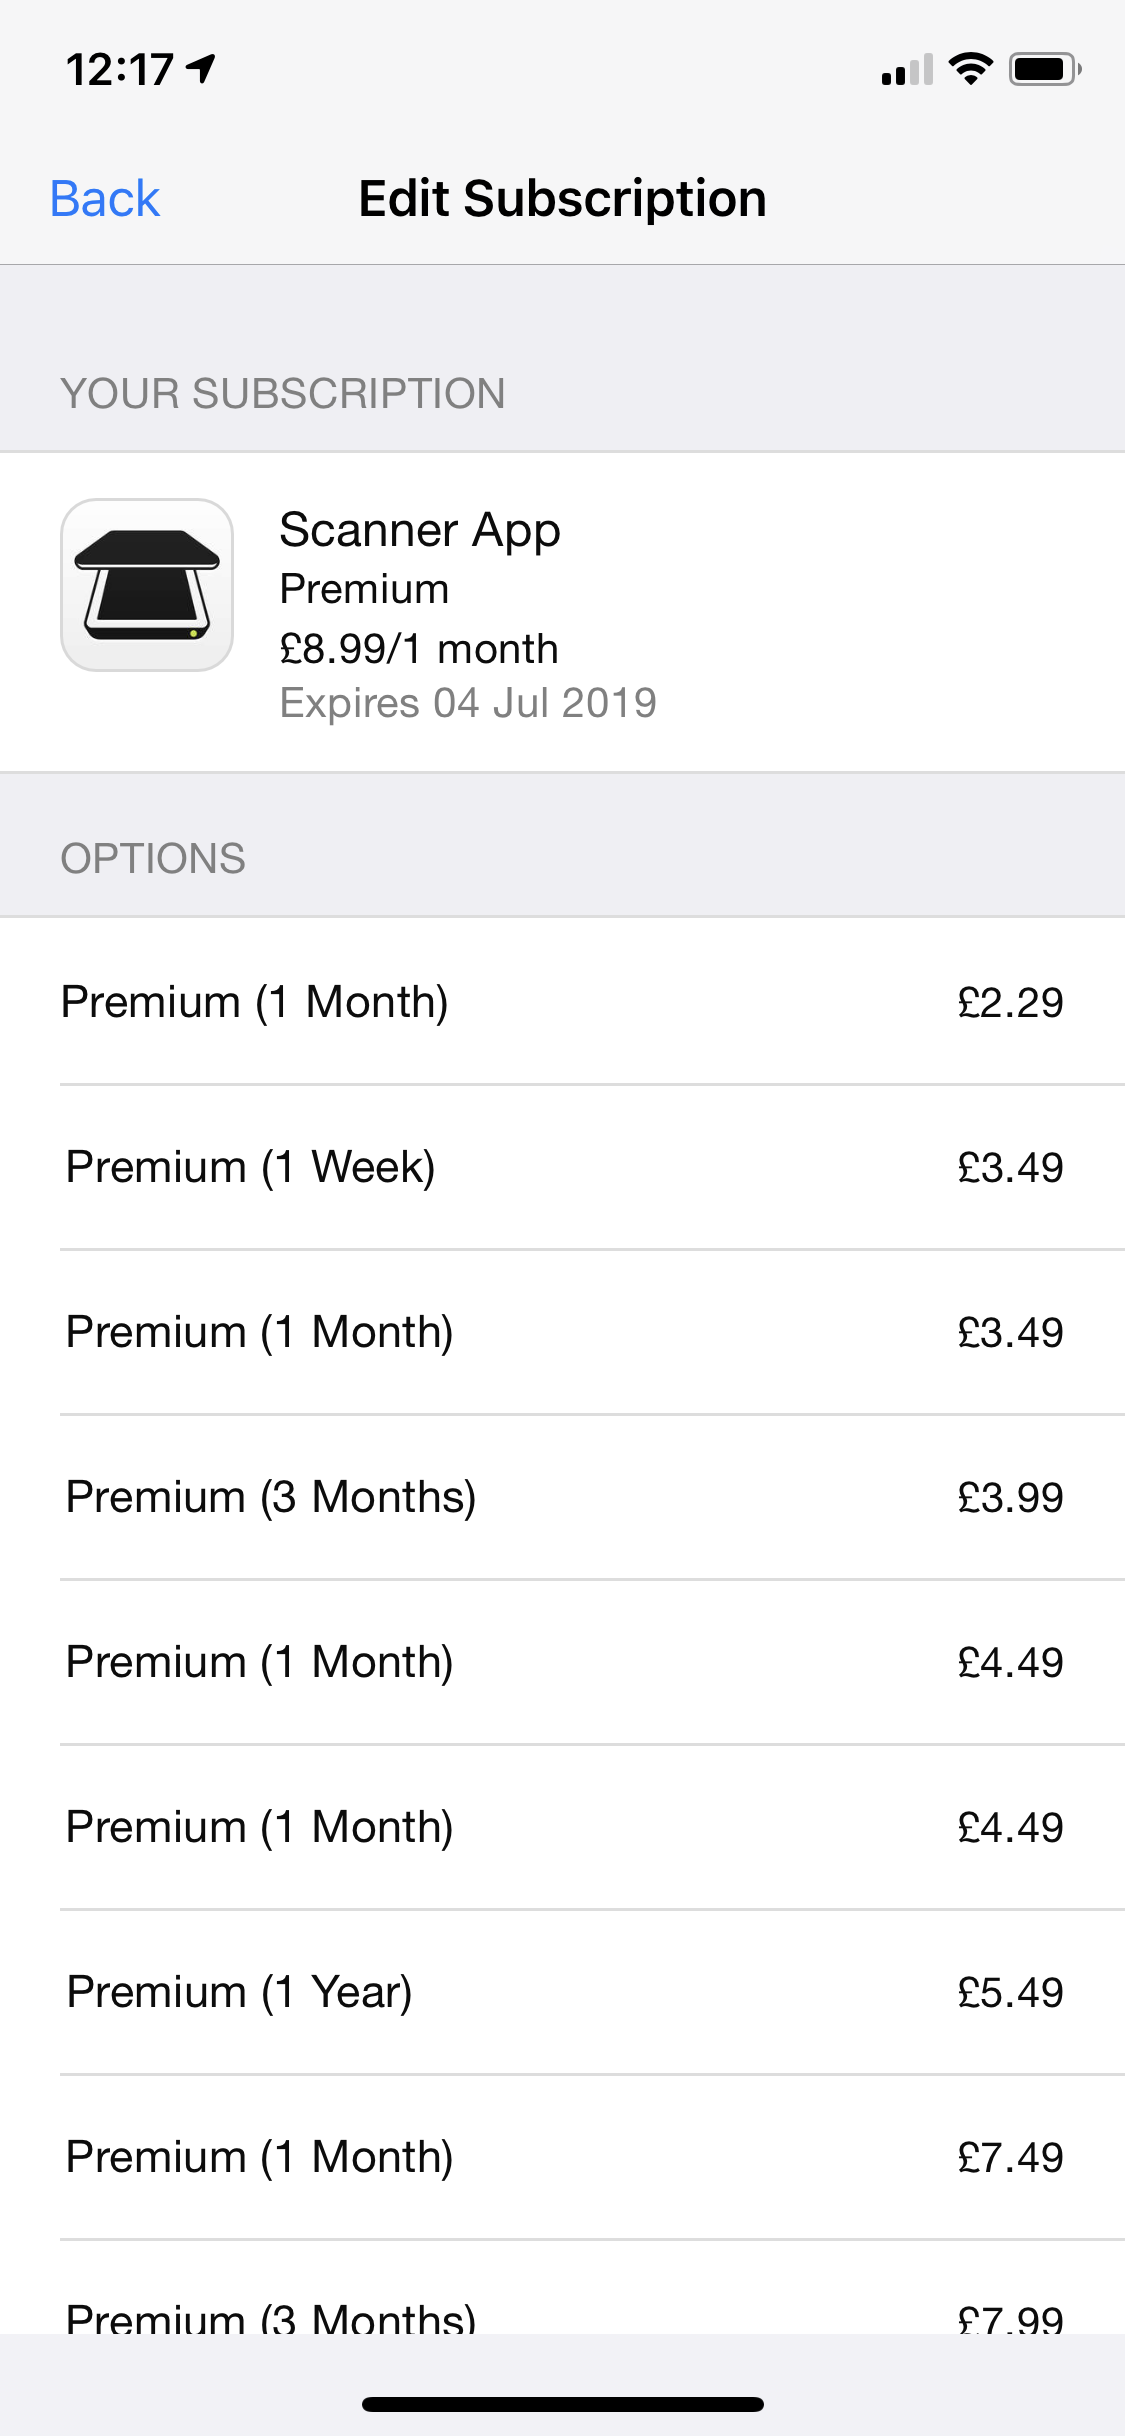Screen dimensions: 1125x2436
Task: Tap the 12:17 clock in status bar
Action: (120, 70)
